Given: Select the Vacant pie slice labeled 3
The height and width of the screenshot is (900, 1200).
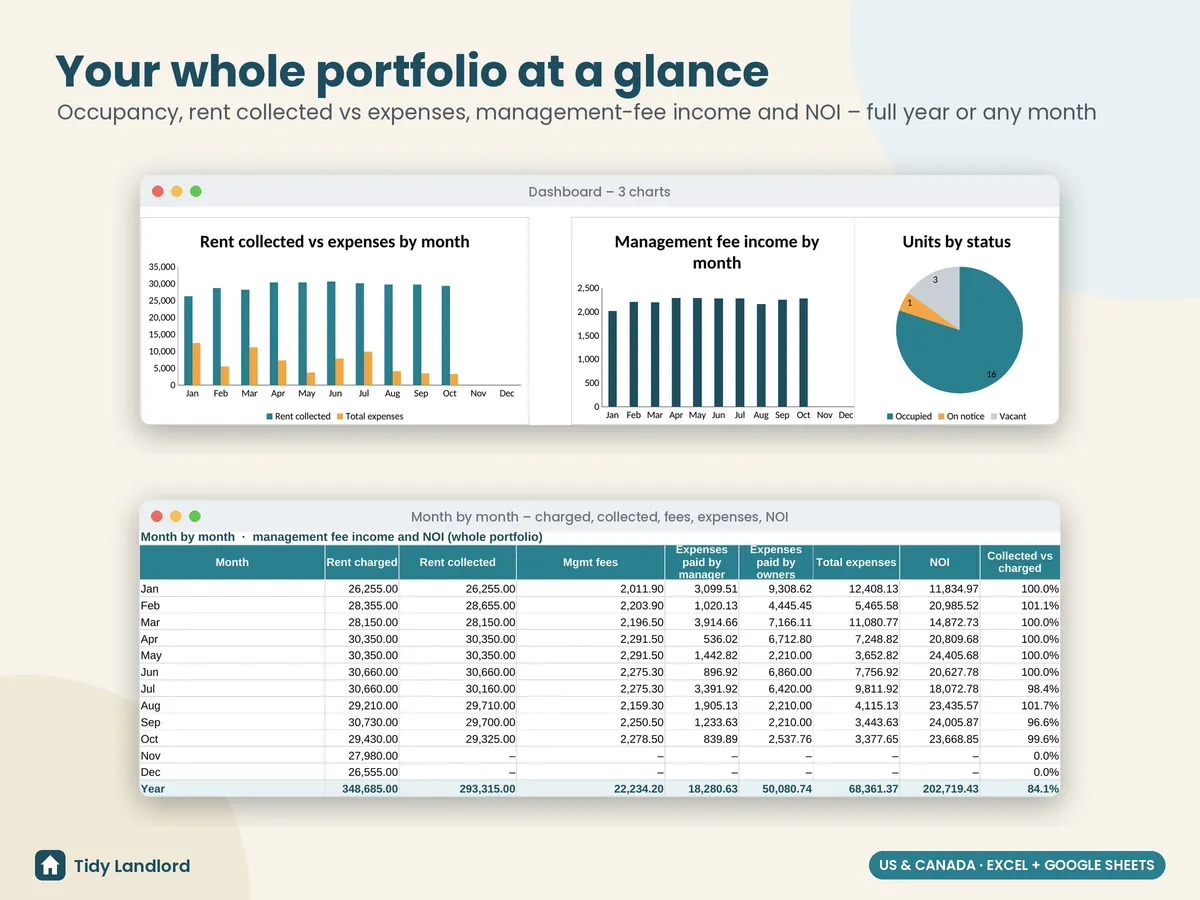Looking at the screenshot, I should coord(940,292).
